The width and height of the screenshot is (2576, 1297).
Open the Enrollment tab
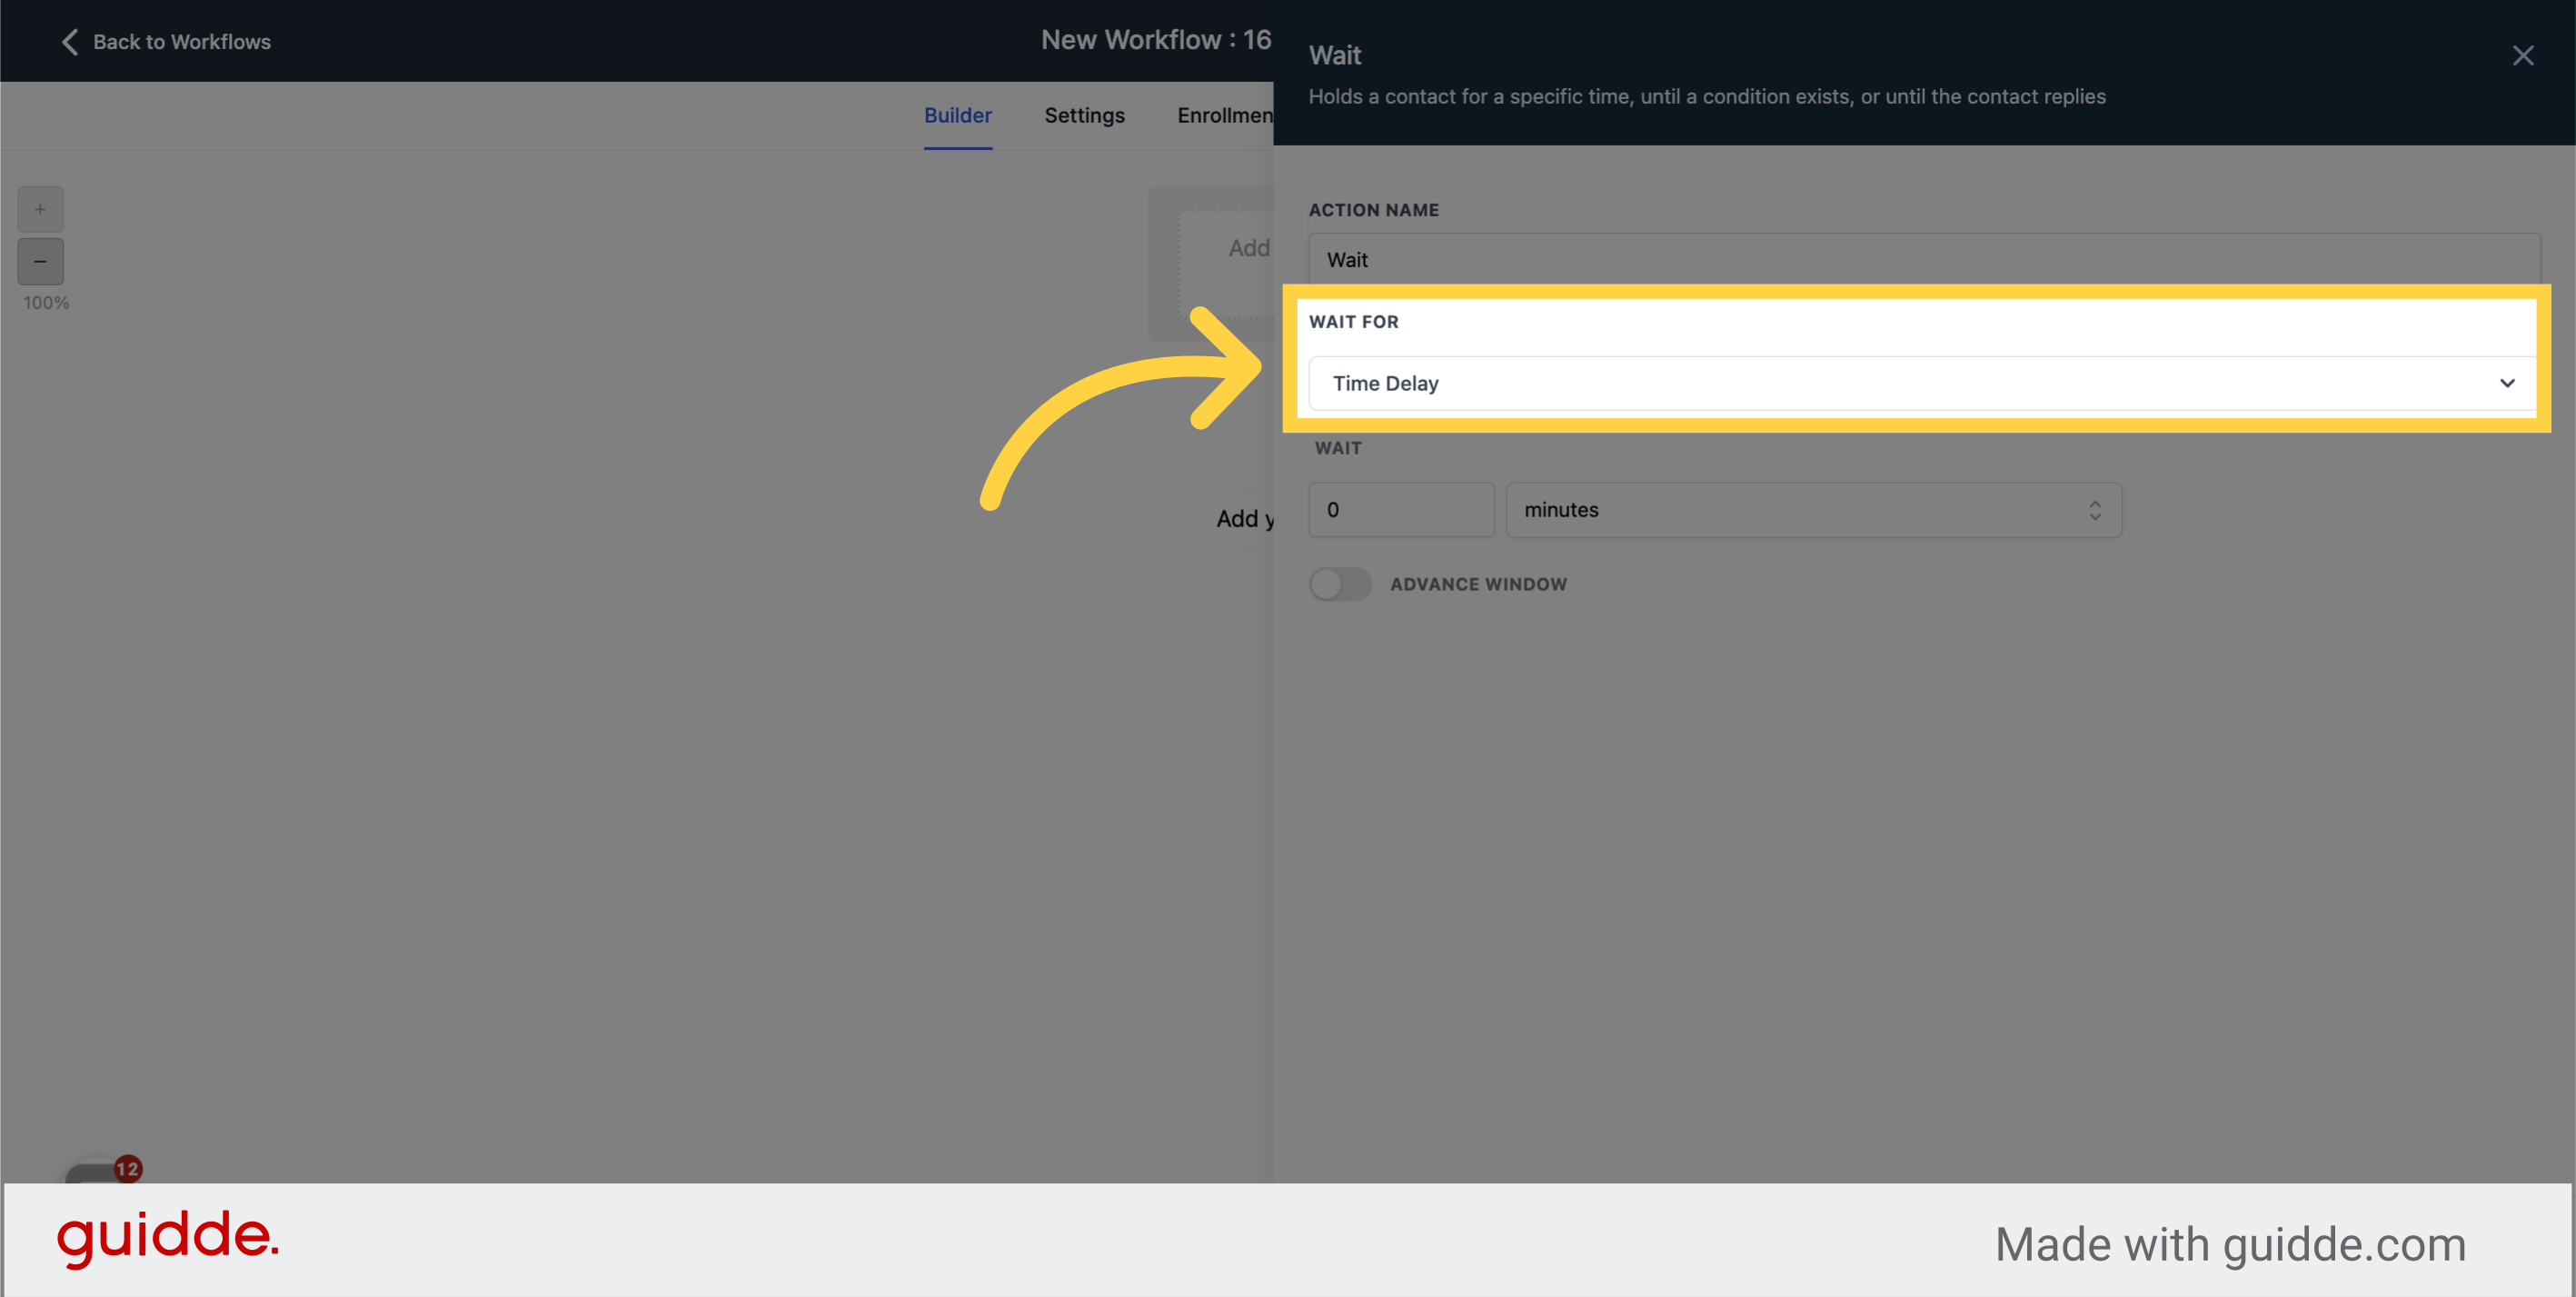pos(1223,115)
